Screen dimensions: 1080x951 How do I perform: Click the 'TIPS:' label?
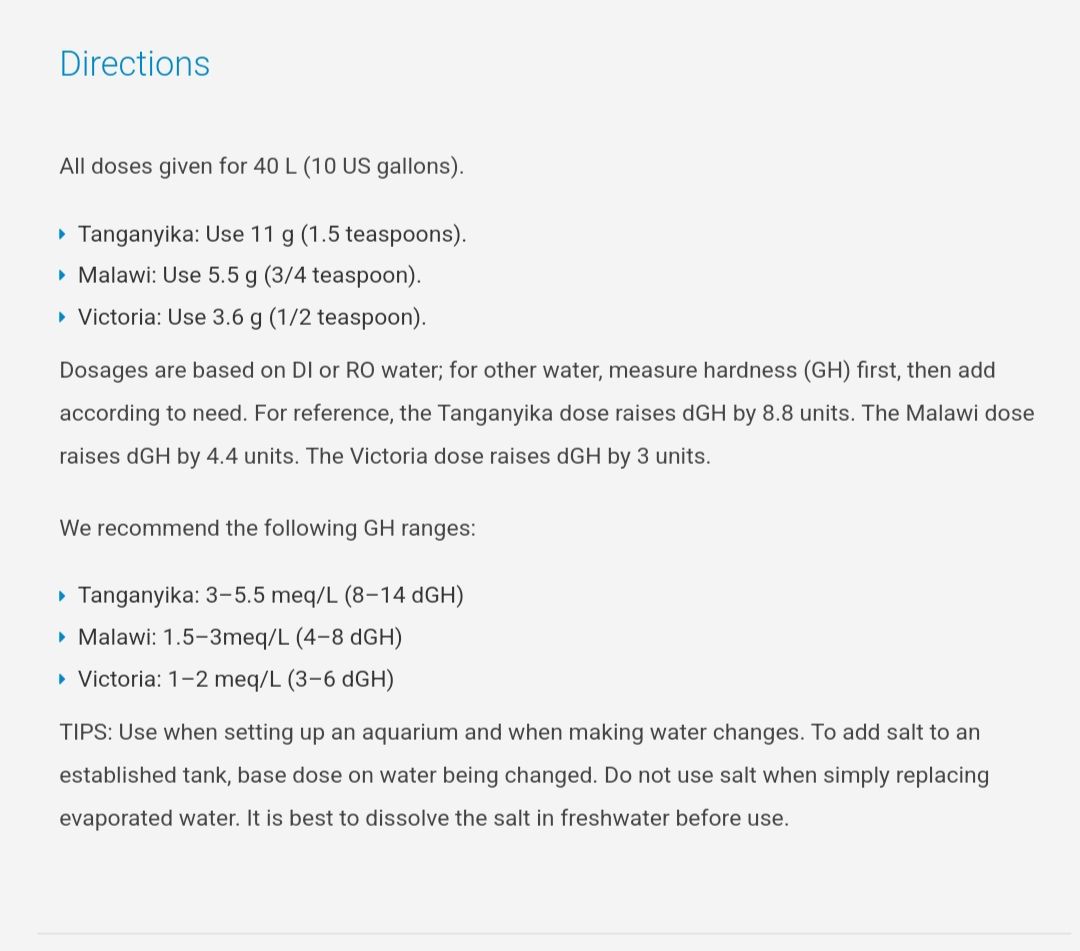tap(87, 732)
